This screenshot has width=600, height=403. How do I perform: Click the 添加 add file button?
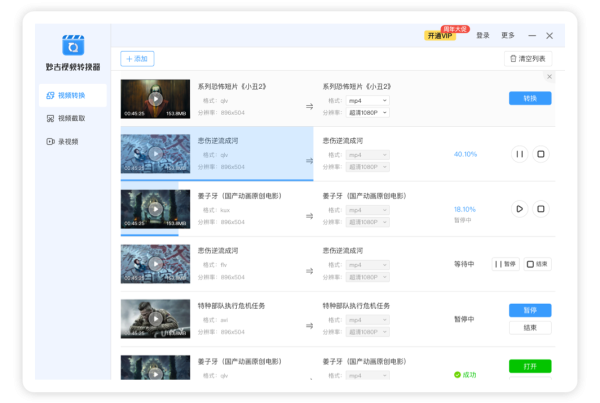[138, 59]
